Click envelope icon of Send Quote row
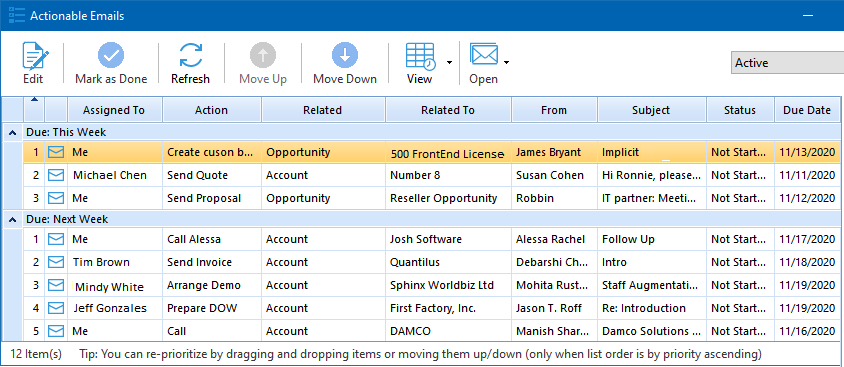844x367 pixels. coord(56,175)
